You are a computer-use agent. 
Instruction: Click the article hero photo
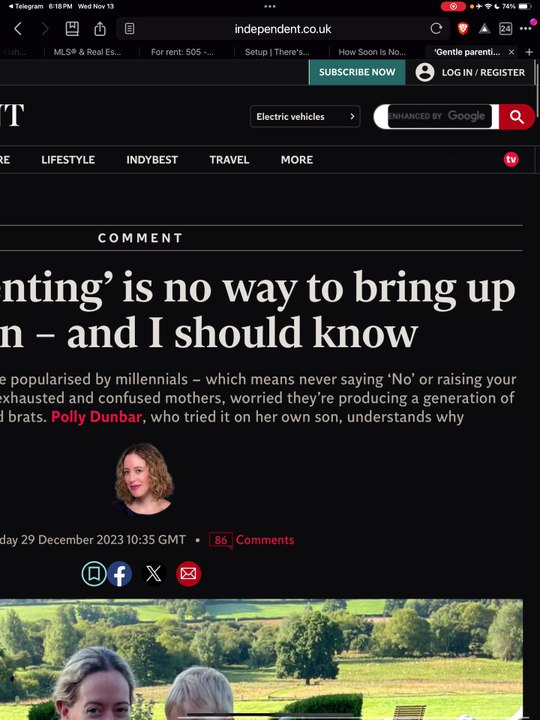coord(261,659)
